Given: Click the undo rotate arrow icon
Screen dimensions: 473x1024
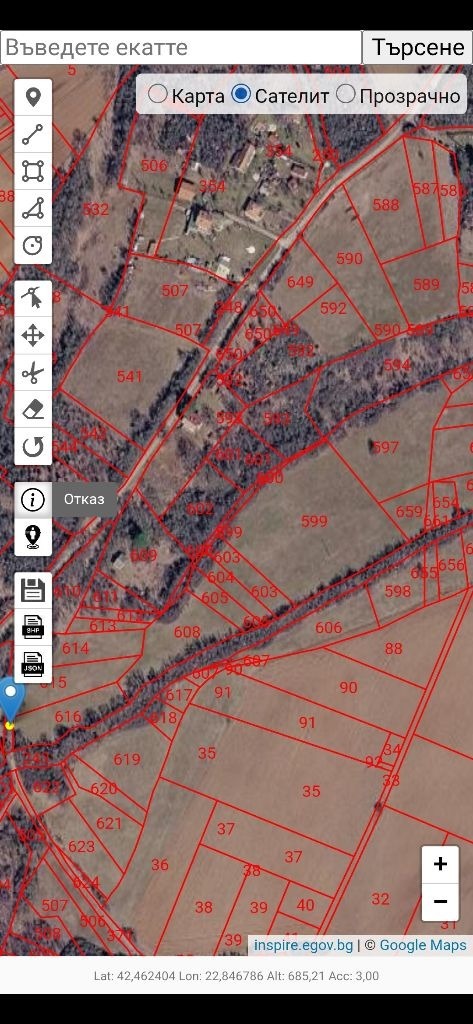Looking at the screenshot, I should tap(33, 447).
